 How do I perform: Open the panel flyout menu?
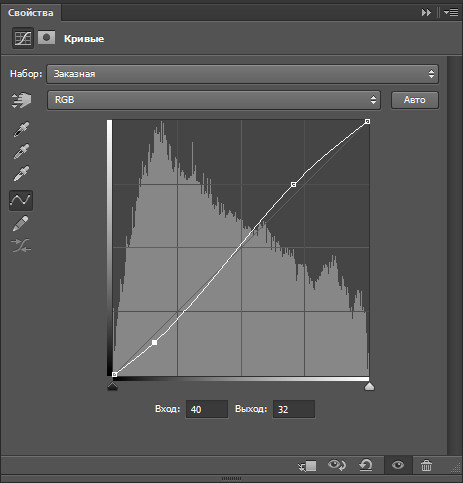click(x=451, y=13)
